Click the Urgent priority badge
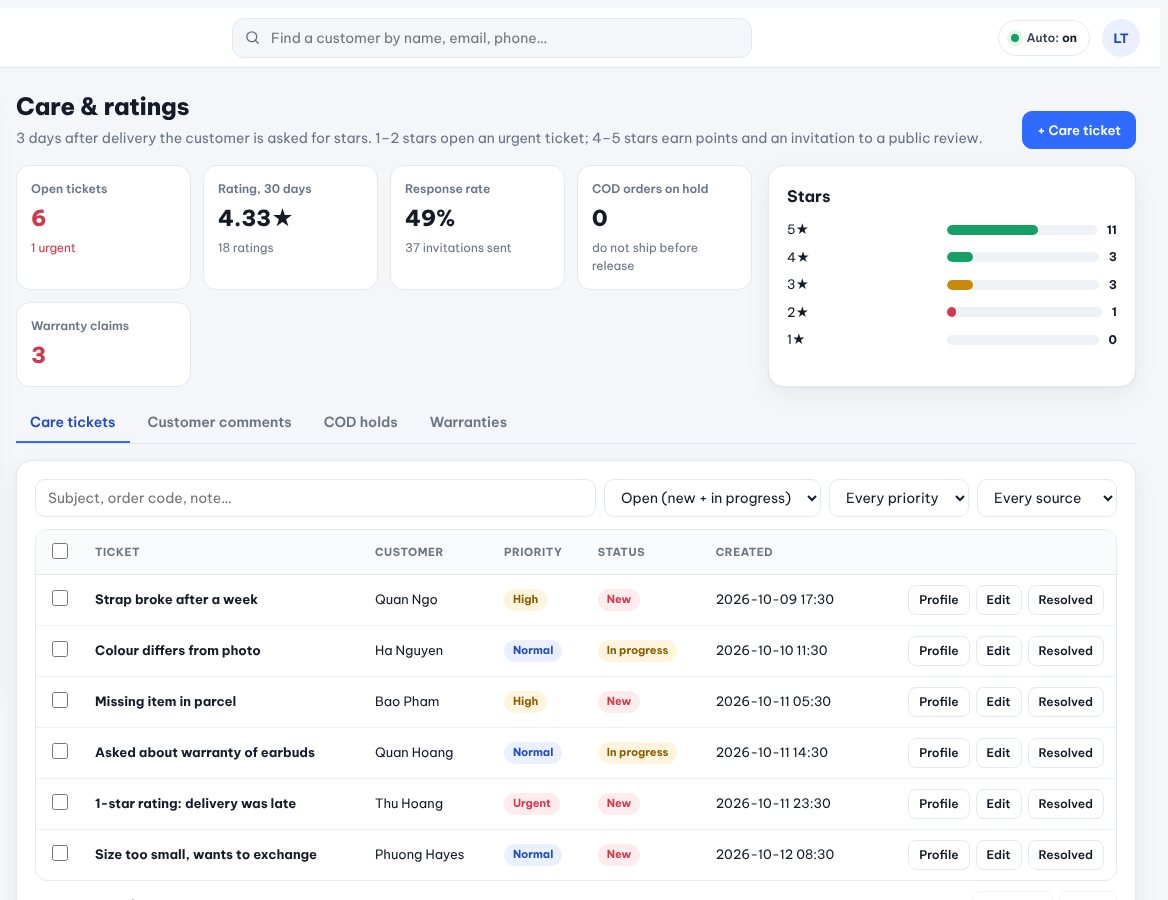This screenshot has width=1168, height=900. tap(532, 803)
